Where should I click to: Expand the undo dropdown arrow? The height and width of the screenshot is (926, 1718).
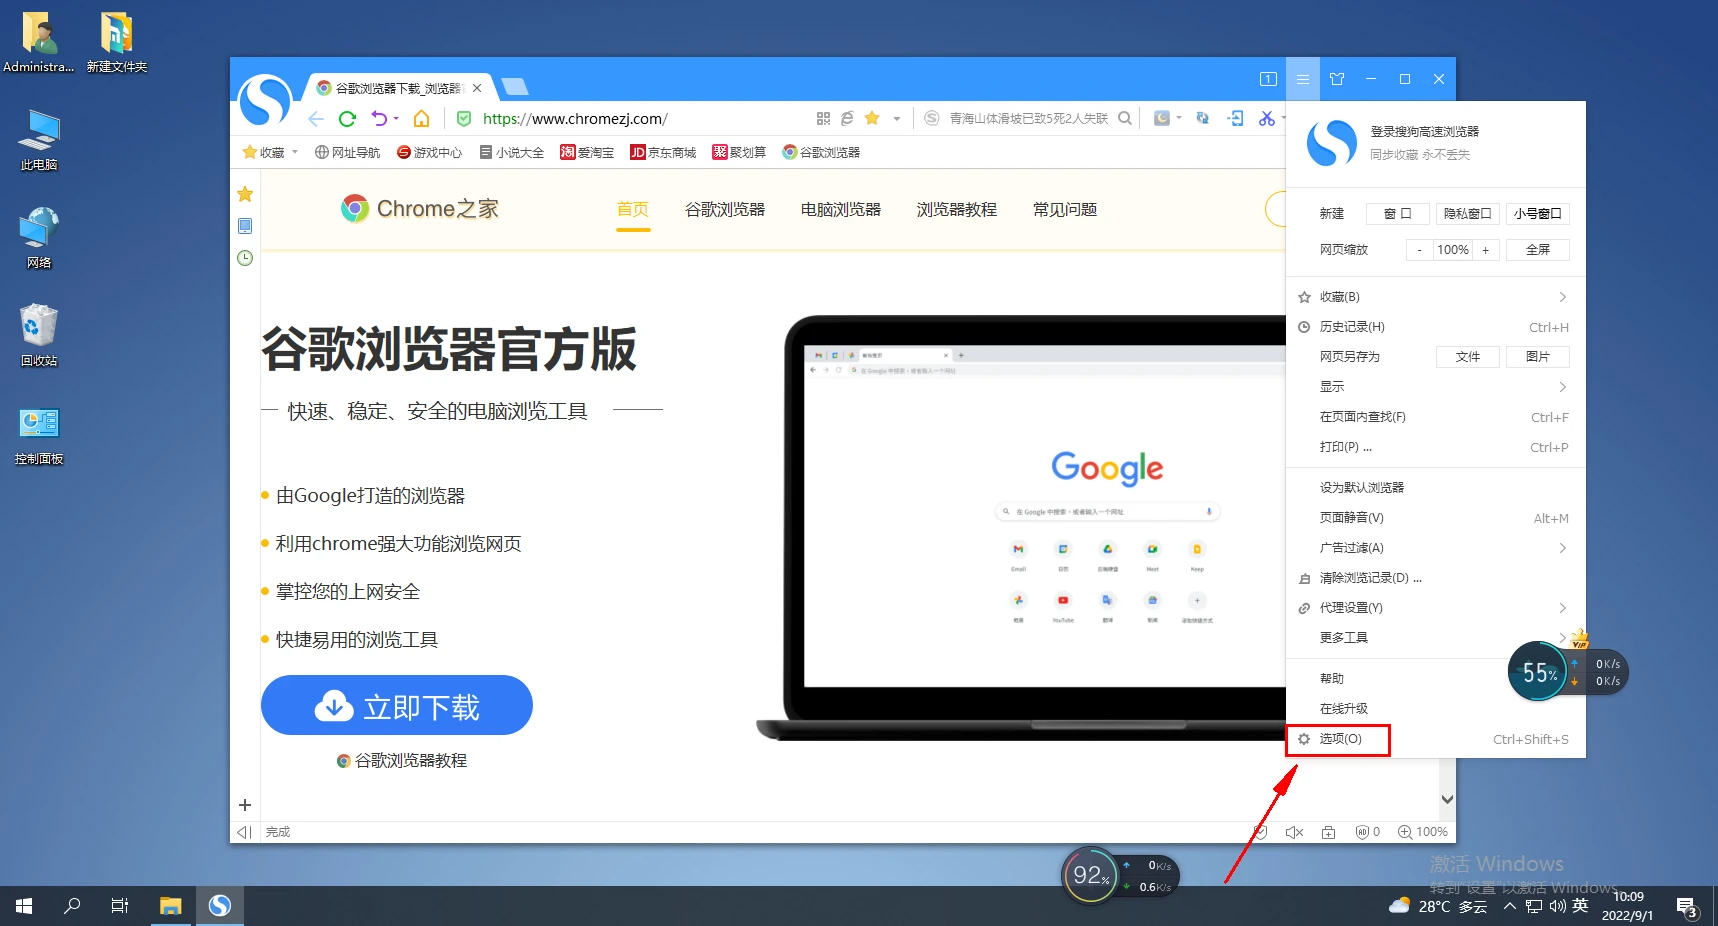pos(397,119)
